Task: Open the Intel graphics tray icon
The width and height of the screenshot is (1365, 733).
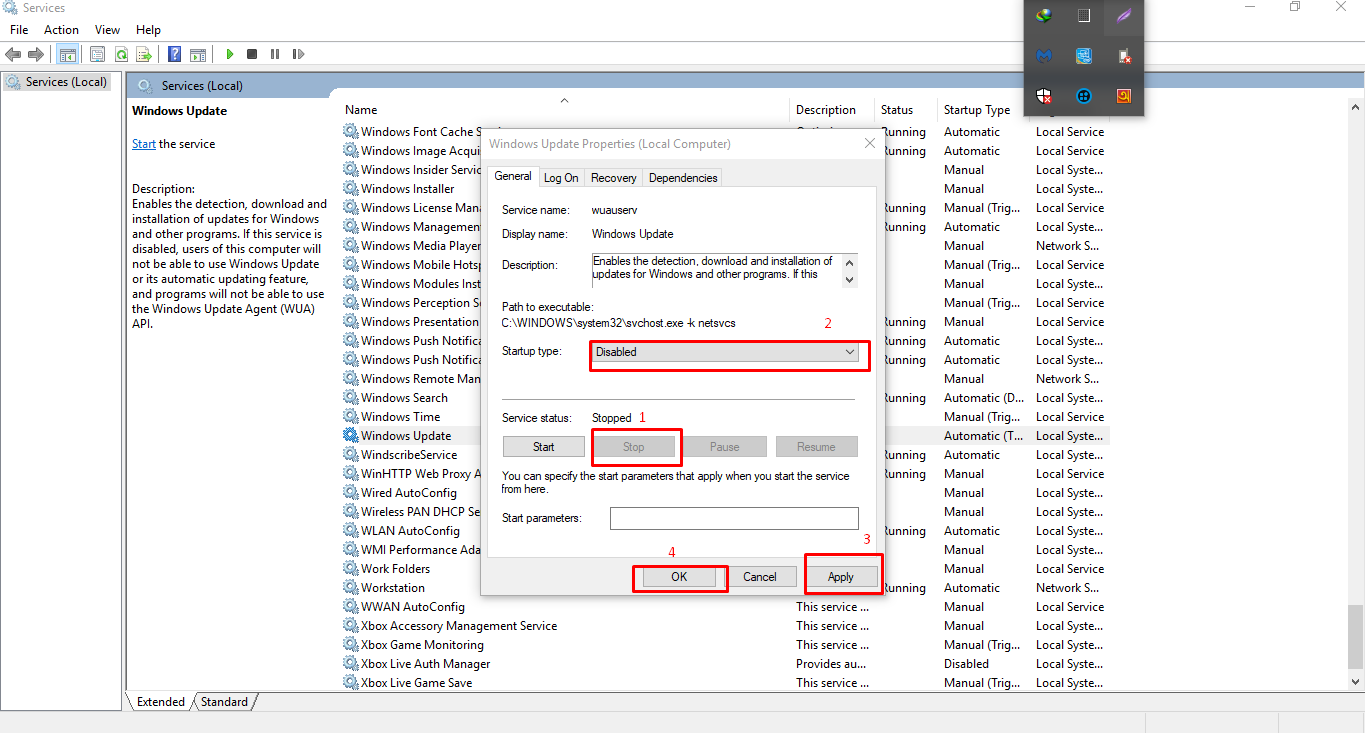Action: pos(1084,56)
